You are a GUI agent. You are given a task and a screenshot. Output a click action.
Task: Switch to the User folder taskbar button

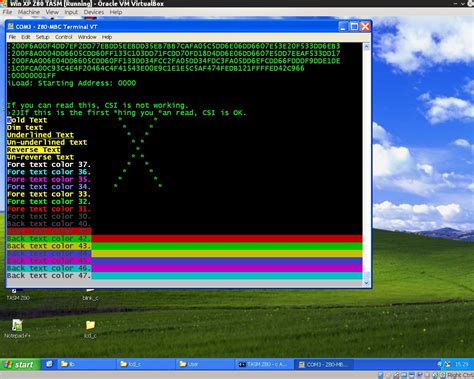tap(205, 364)
